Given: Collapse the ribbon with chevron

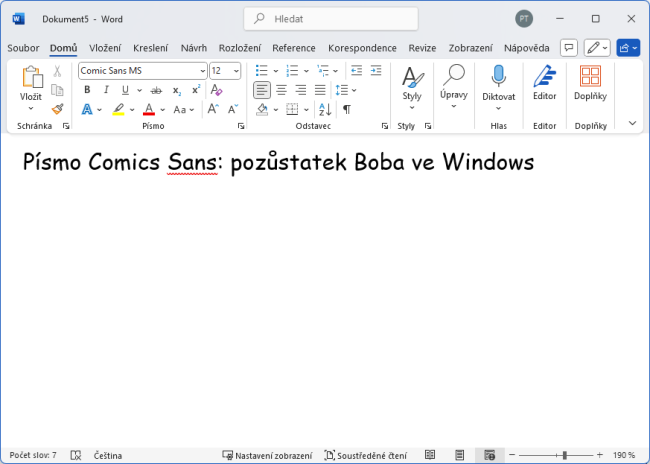Looking at the screenshot, I should pos(632,123).
